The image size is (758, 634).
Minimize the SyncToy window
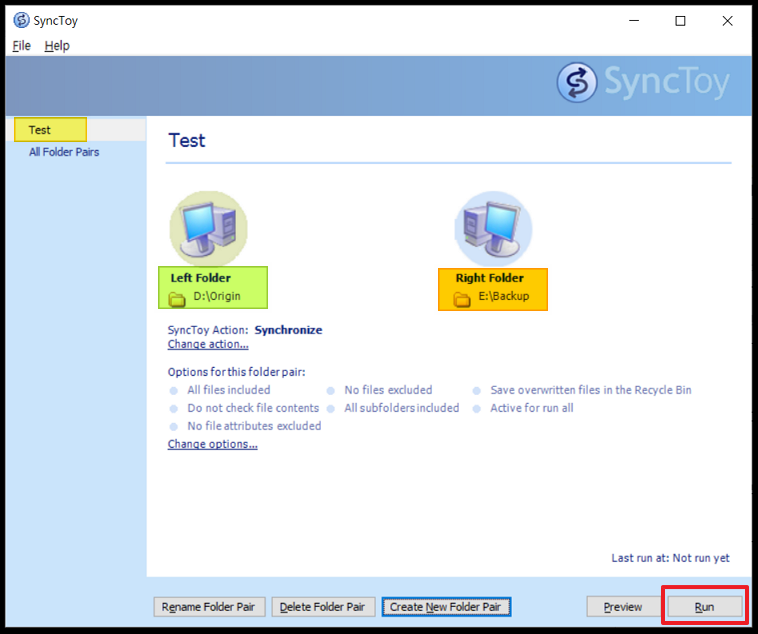[x=634, y=21]
